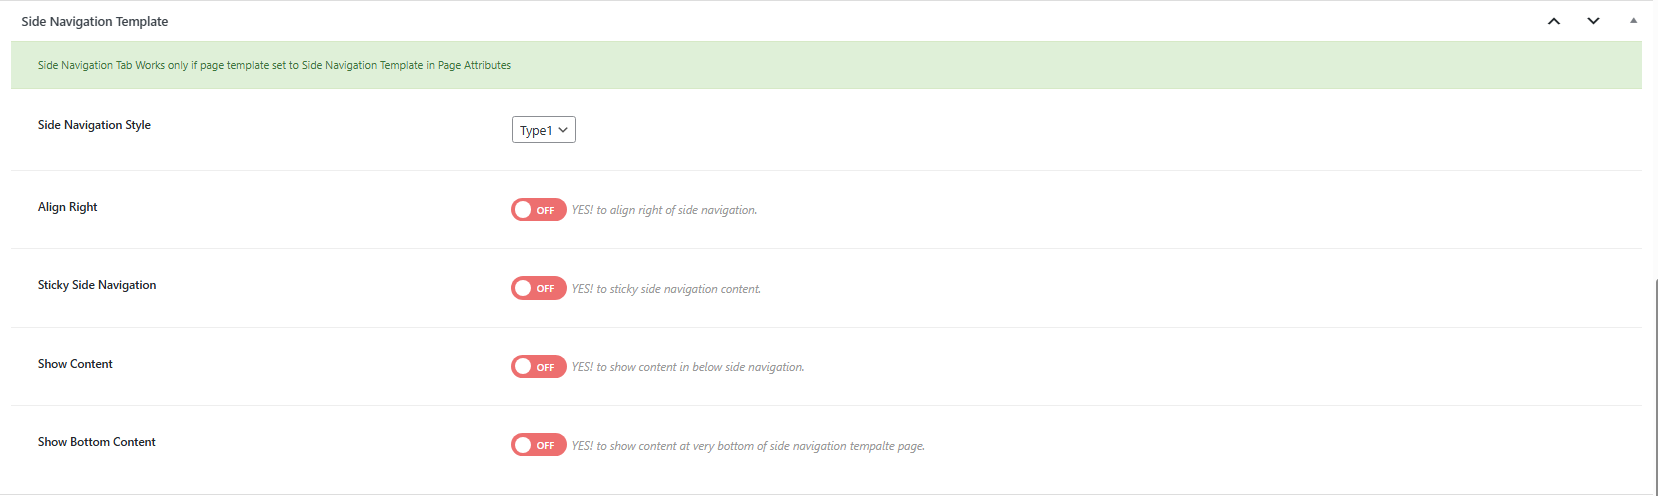Switch on Show Bottom Content
Screen dimensions: 1658x496
[538, 445]
